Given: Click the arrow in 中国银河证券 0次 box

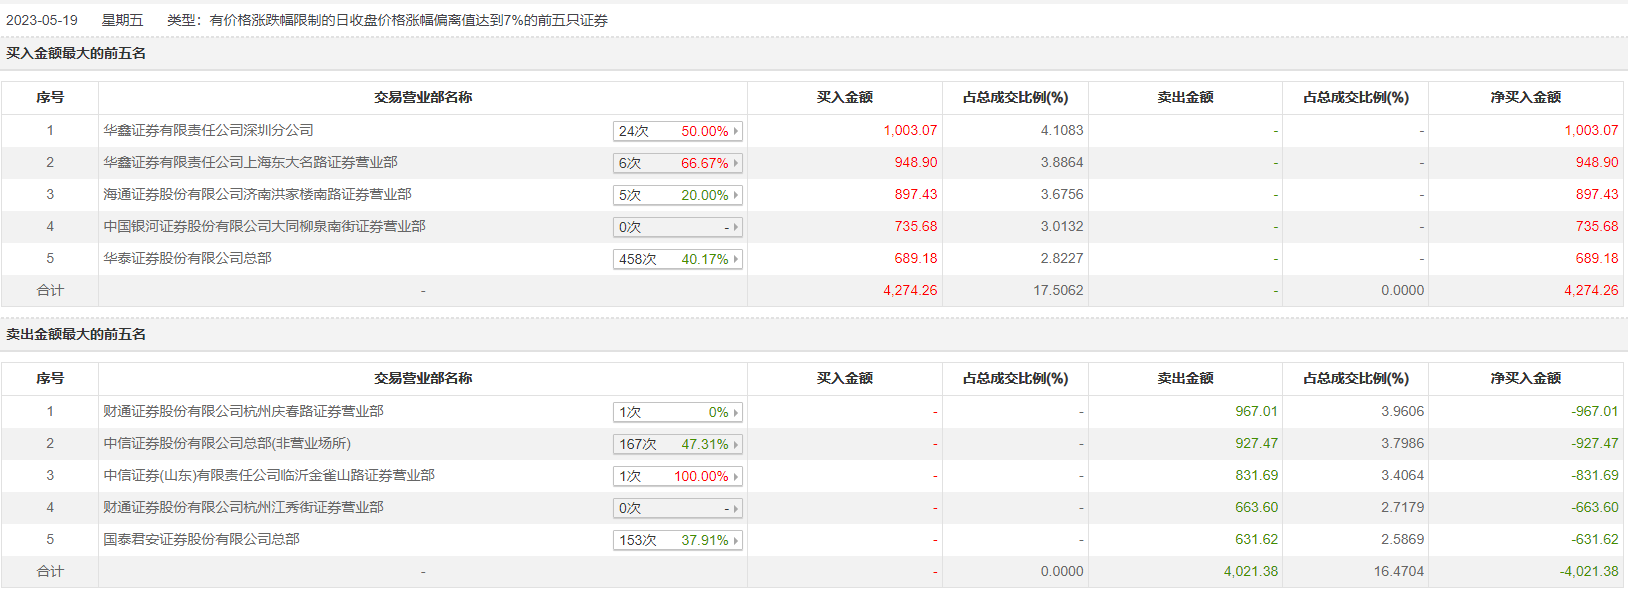Looking at the screenshot, I should pos(736,227).
